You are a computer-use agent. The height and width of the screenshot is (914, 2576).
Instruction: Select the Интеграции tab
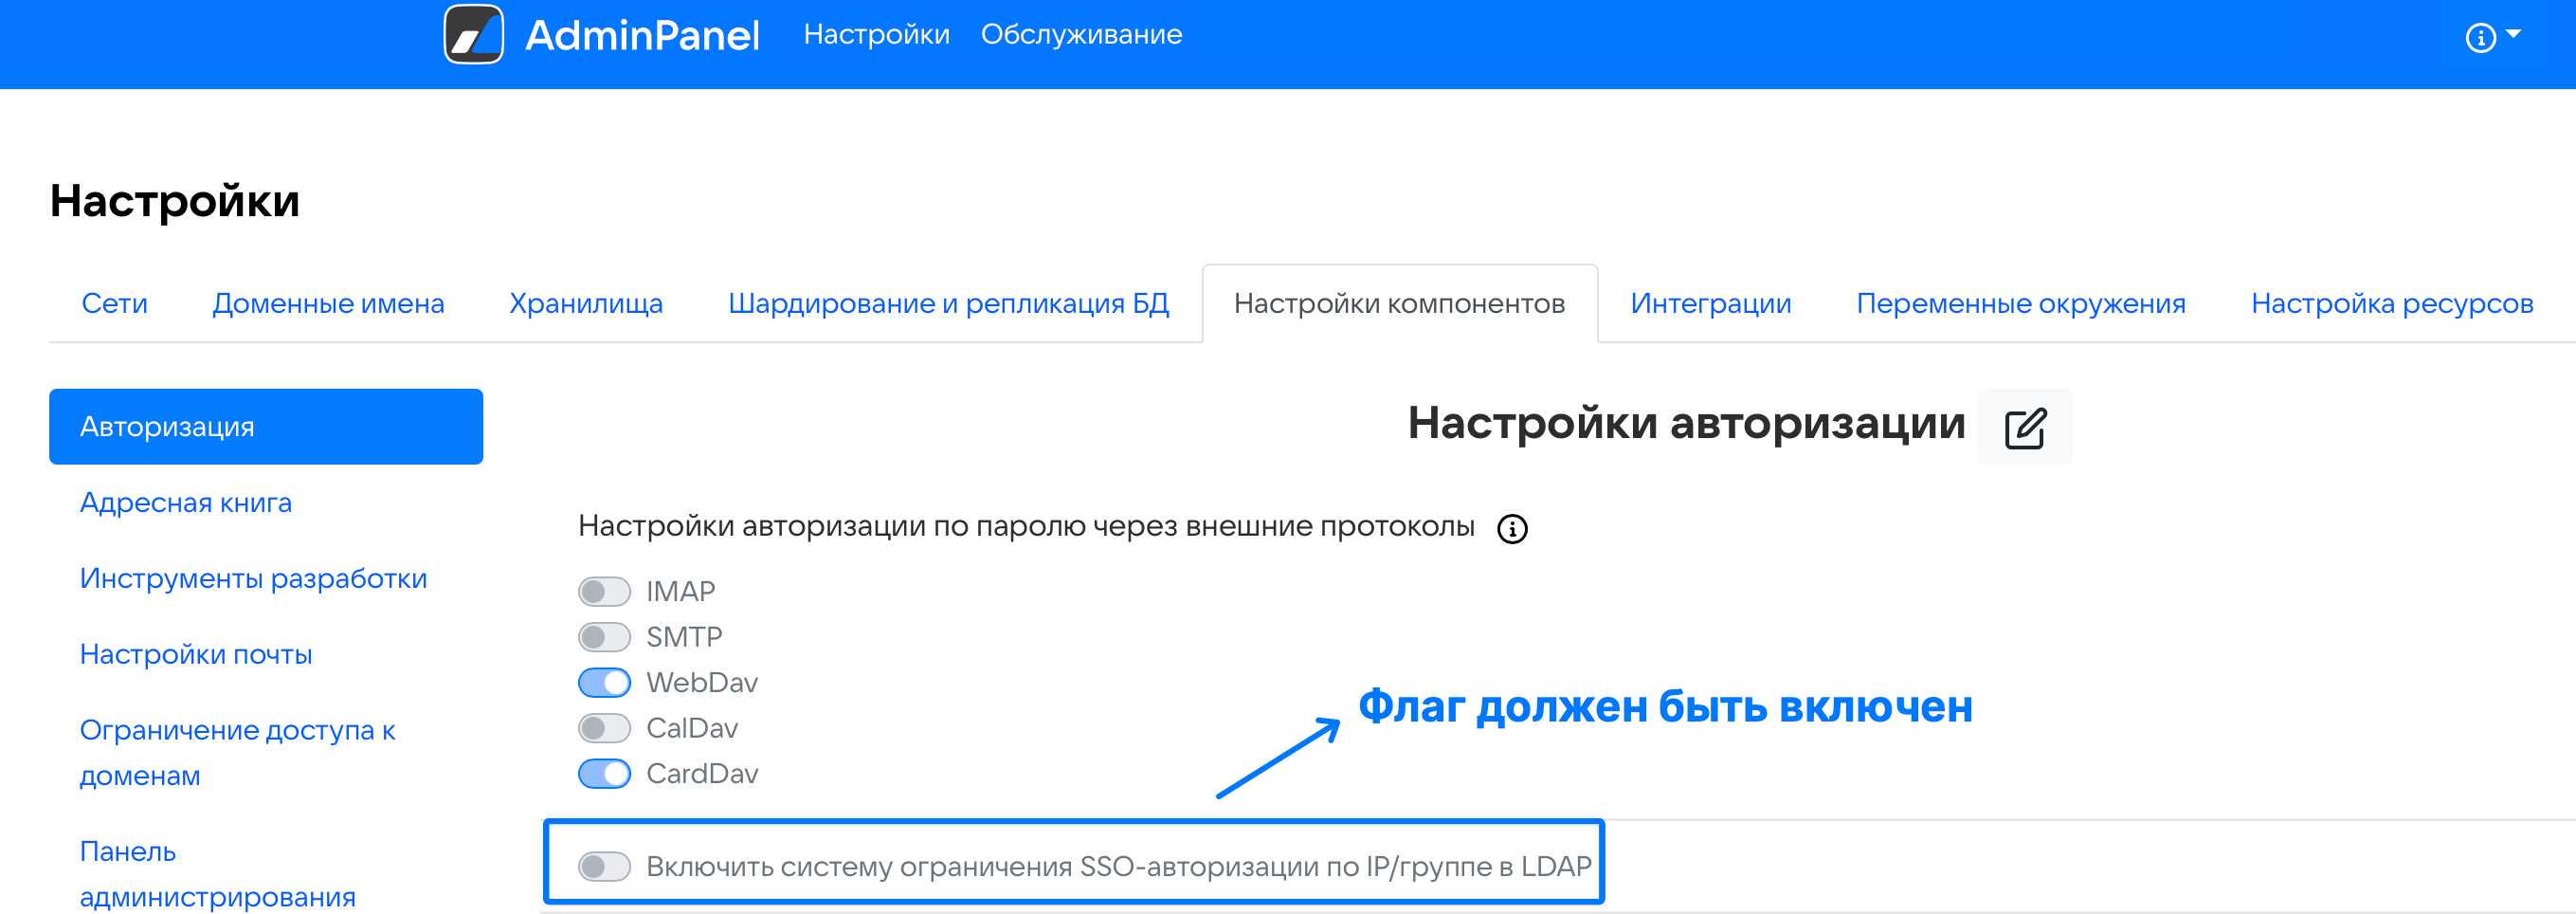pos(1710,303)
